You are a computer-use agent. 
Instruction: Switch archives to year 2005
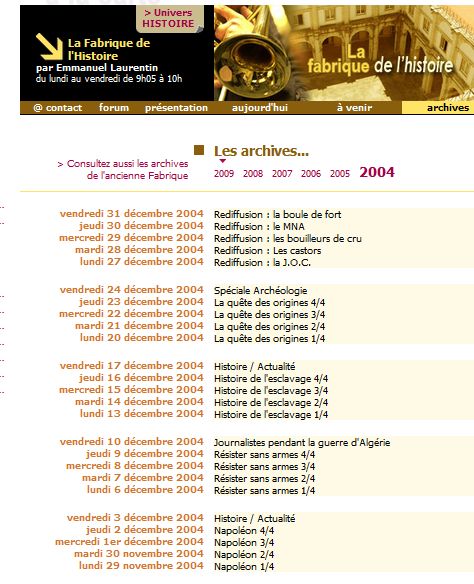tap(340, 174)
